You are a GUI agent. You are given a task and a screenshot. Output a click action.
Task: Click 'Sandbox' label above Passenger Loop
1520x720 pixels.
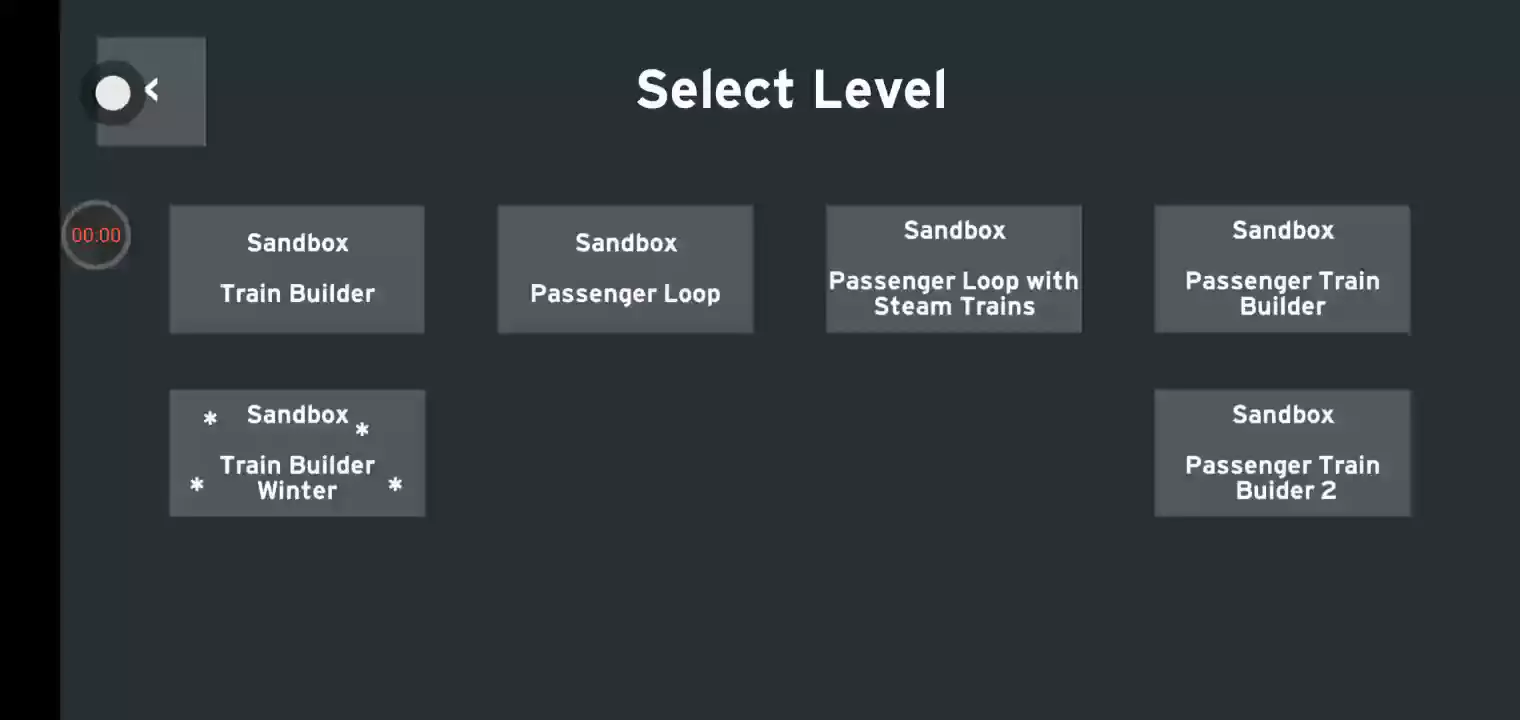pyautogui.click(x=626, y=243)
